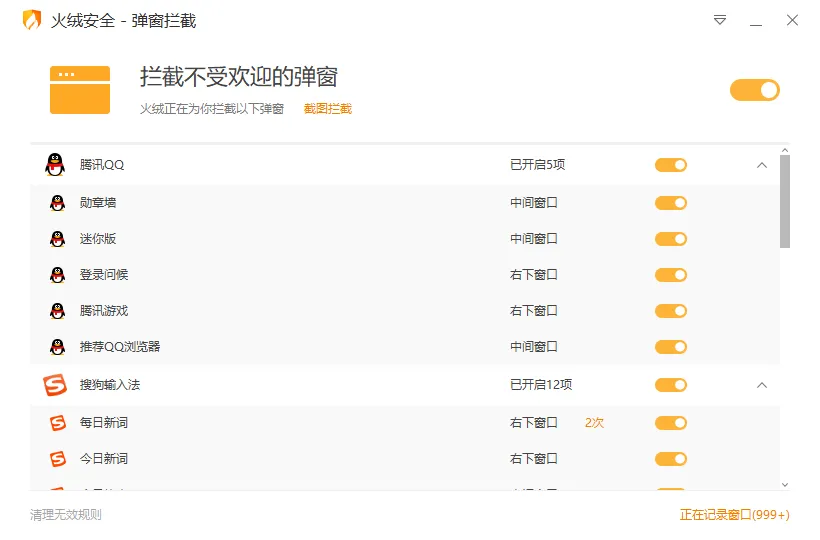The width and height of the screenshot is (820, 540).
Task: Select the 搜狗输入法 group label
Action: click(110, 385)
